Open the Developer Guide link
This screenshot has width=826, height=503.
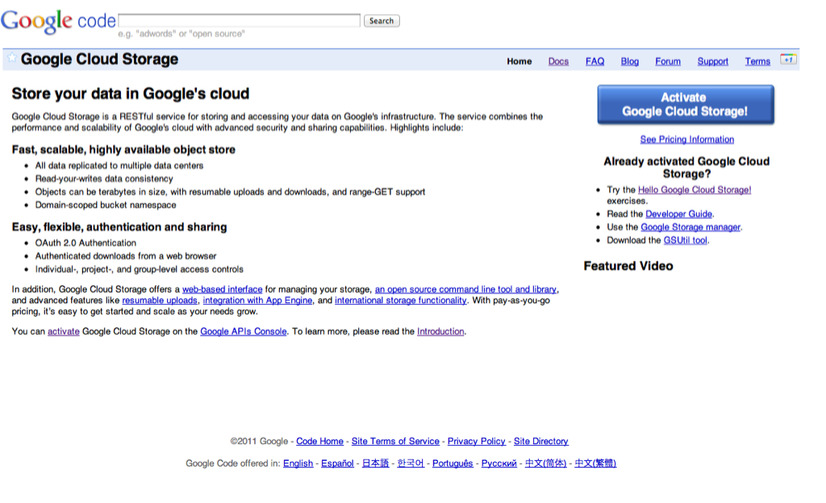pyautogui.click(x=678, y=214)
